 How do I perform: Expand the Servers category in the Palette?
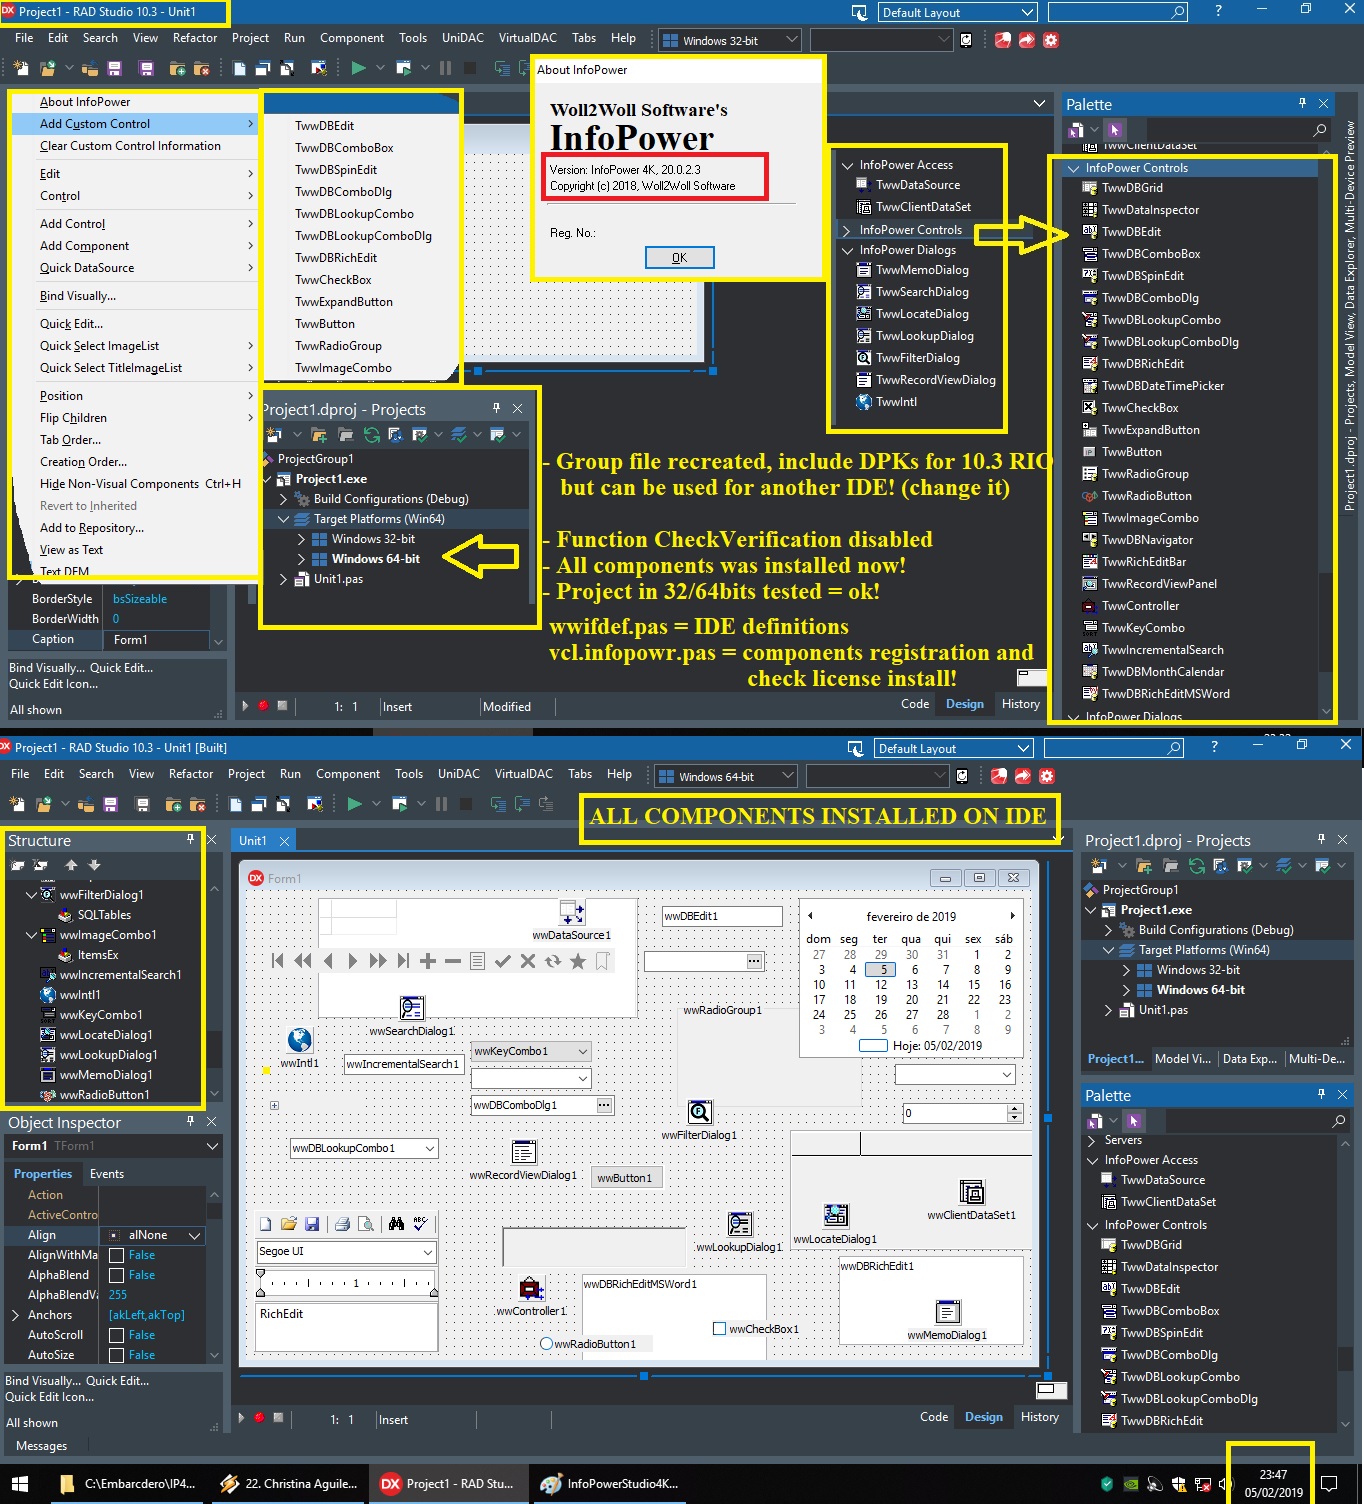click(x=1092, y=1140)
